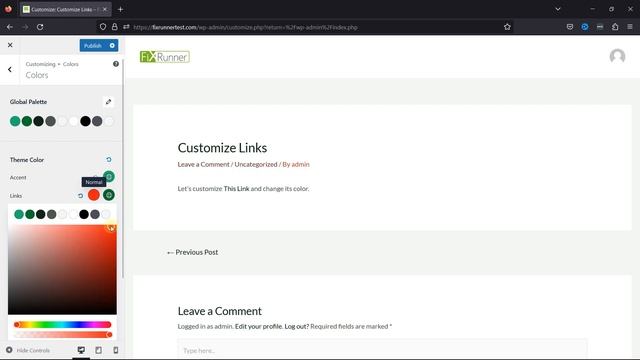Close the Customizer with the X icon
This screenshot has height=360, width=640.
pos(10,45)
